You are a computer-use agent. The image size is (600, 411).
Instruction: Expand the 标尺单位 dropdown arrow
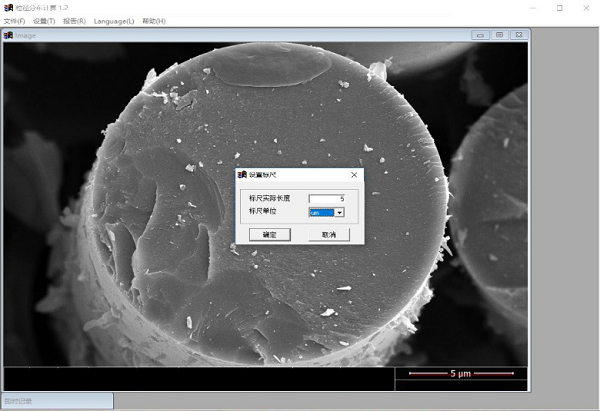[339, 212]
